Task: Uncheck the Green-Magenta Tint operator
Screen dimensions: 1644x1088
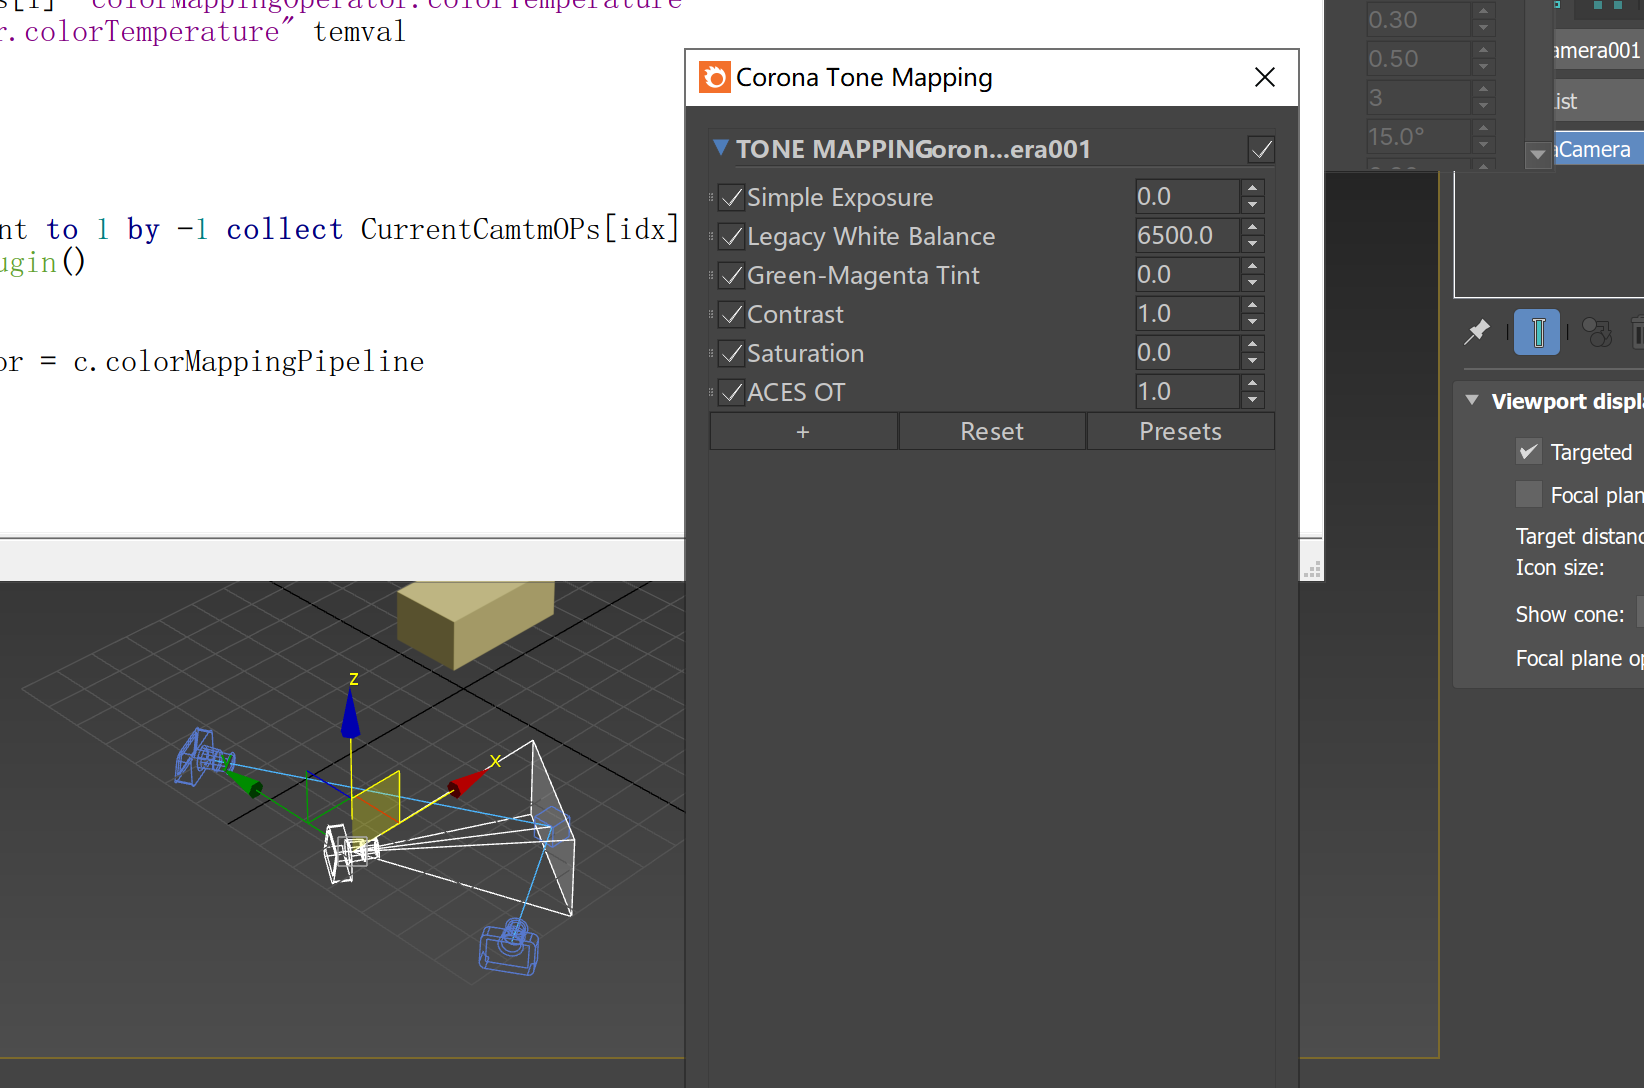Action: (732, 275)
